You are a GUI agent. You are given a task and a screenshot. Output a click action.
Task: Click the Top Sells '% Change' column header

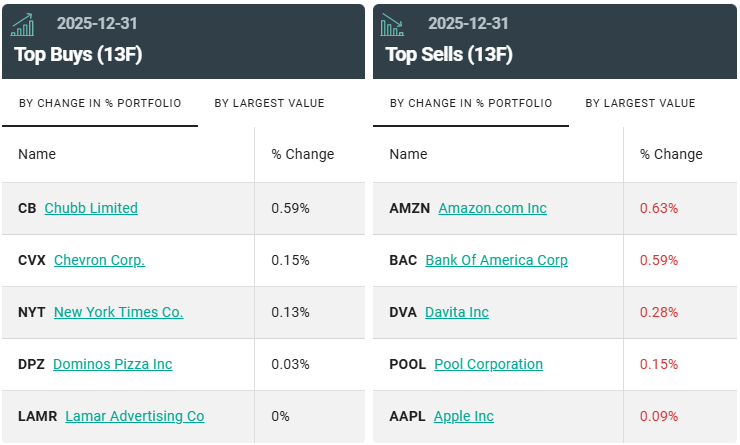click(x=671, y=154)
